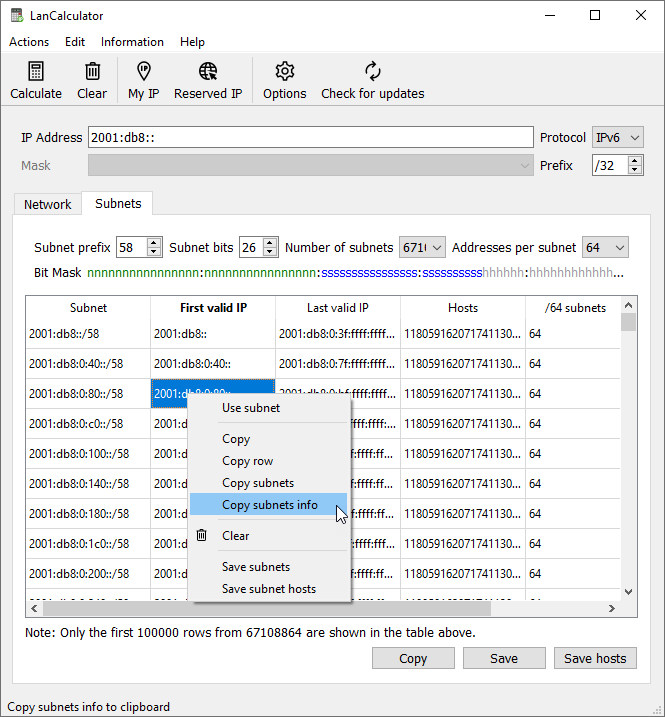Image resolution: width=665 pixels, height=717 pixels.
Task: Open the Number of subnets dropdown
Action: click(422, 247)
